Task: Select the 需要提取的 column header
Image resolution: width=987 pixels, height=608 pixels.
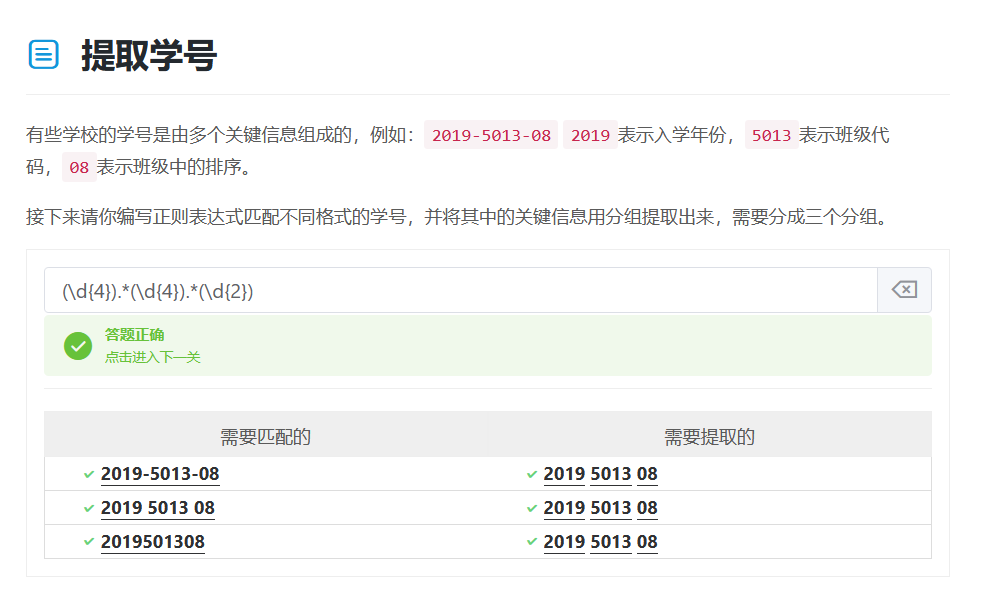Action: (709, 436)
